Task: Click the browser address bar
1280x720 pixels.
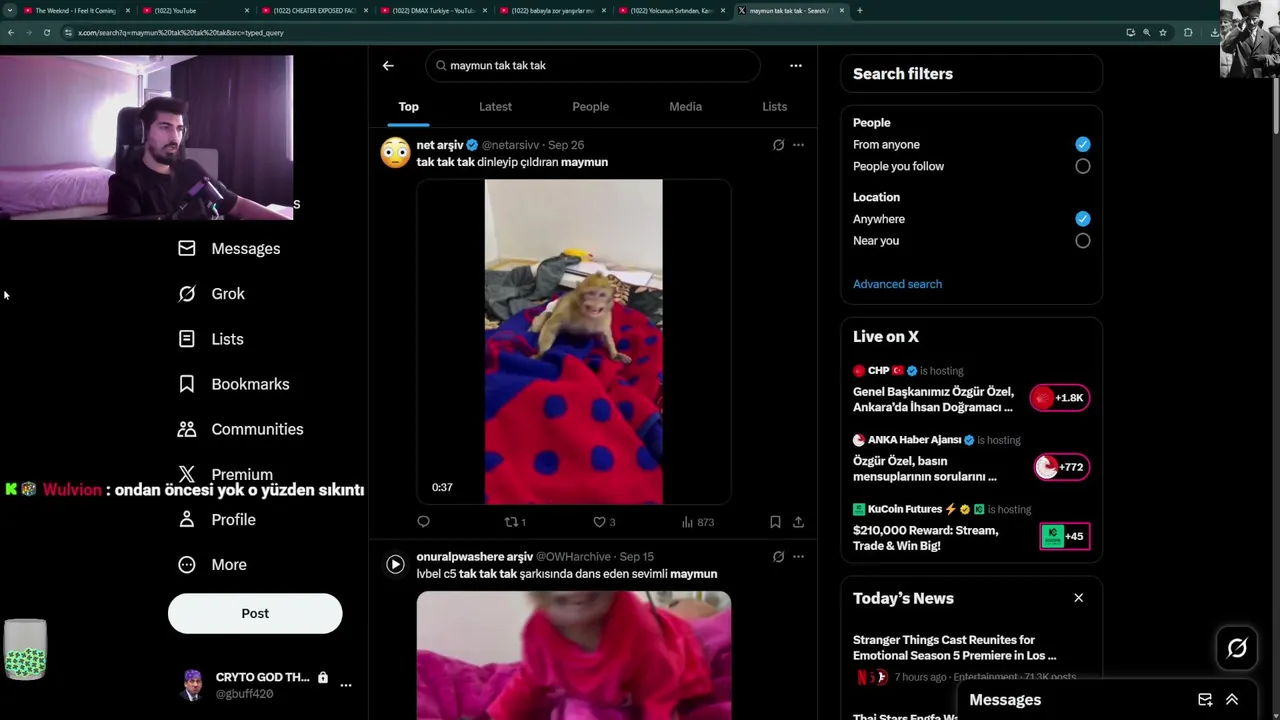Action: click(590, 32)
